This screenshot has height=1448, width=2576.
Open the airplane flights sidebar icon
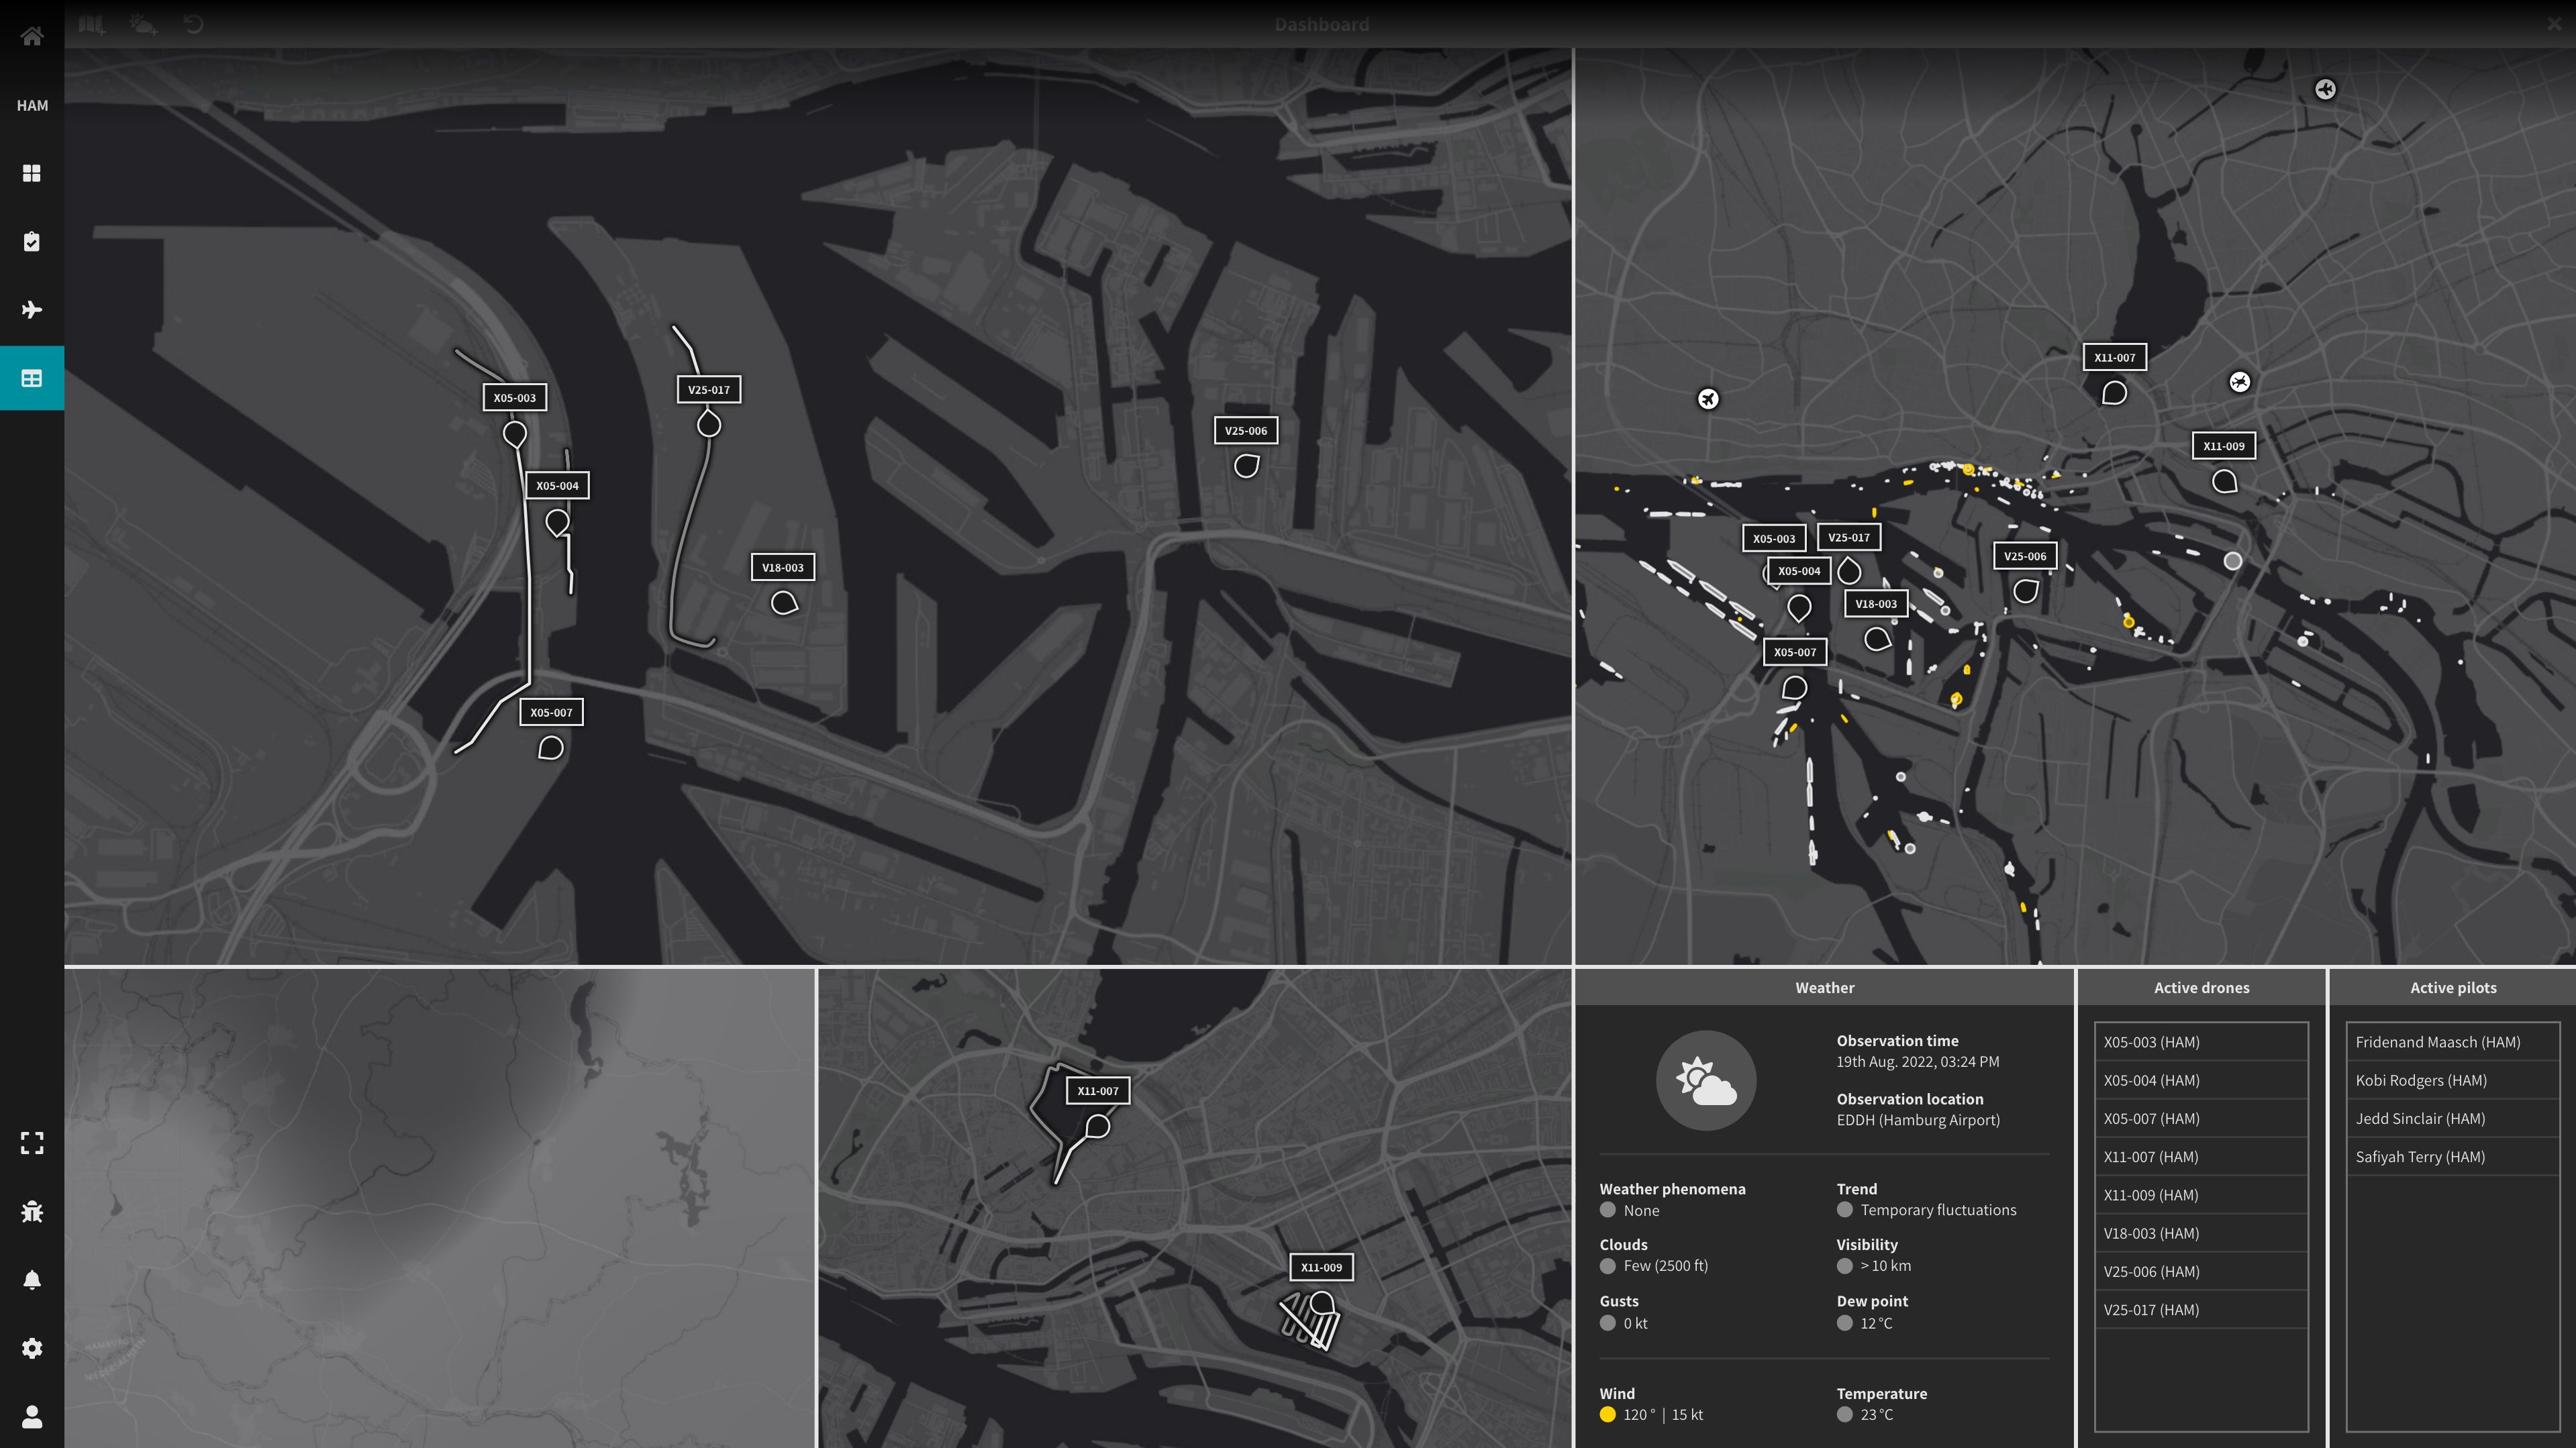click(32, 310)
